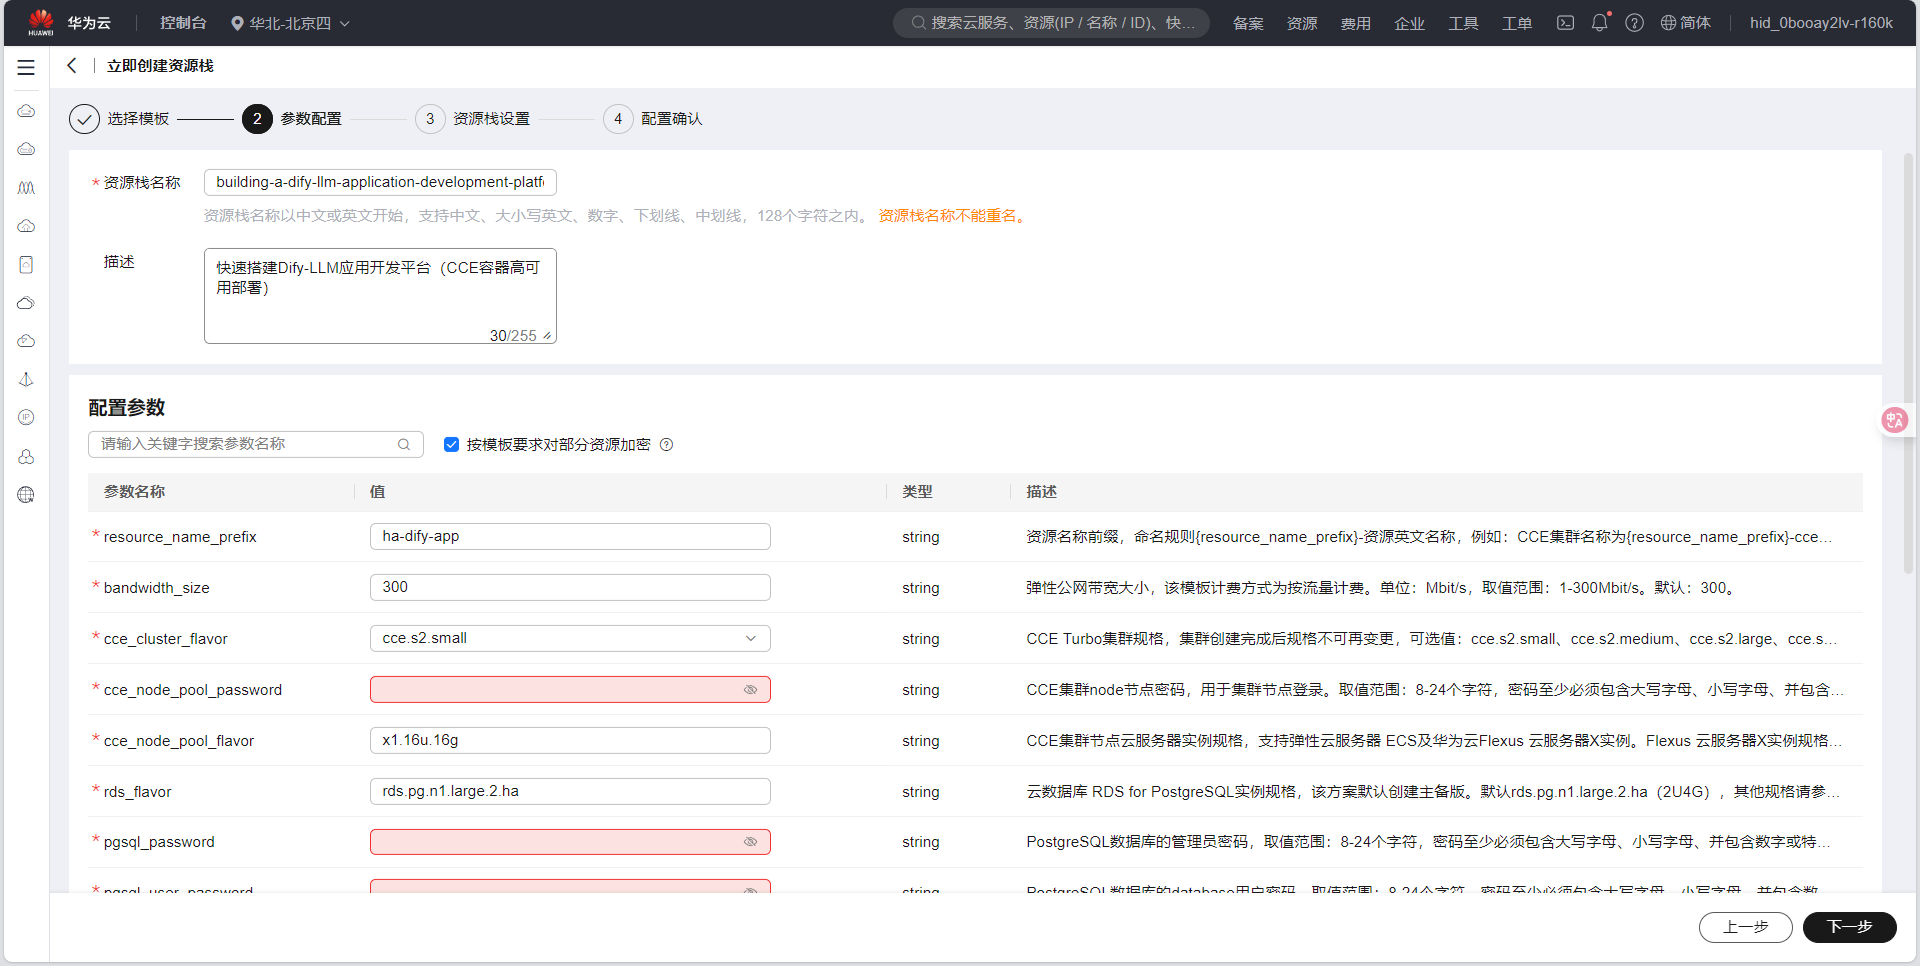Open the 工单 header menu
This screenshot has width=1920, height=966.
[x=1517, y=23]
